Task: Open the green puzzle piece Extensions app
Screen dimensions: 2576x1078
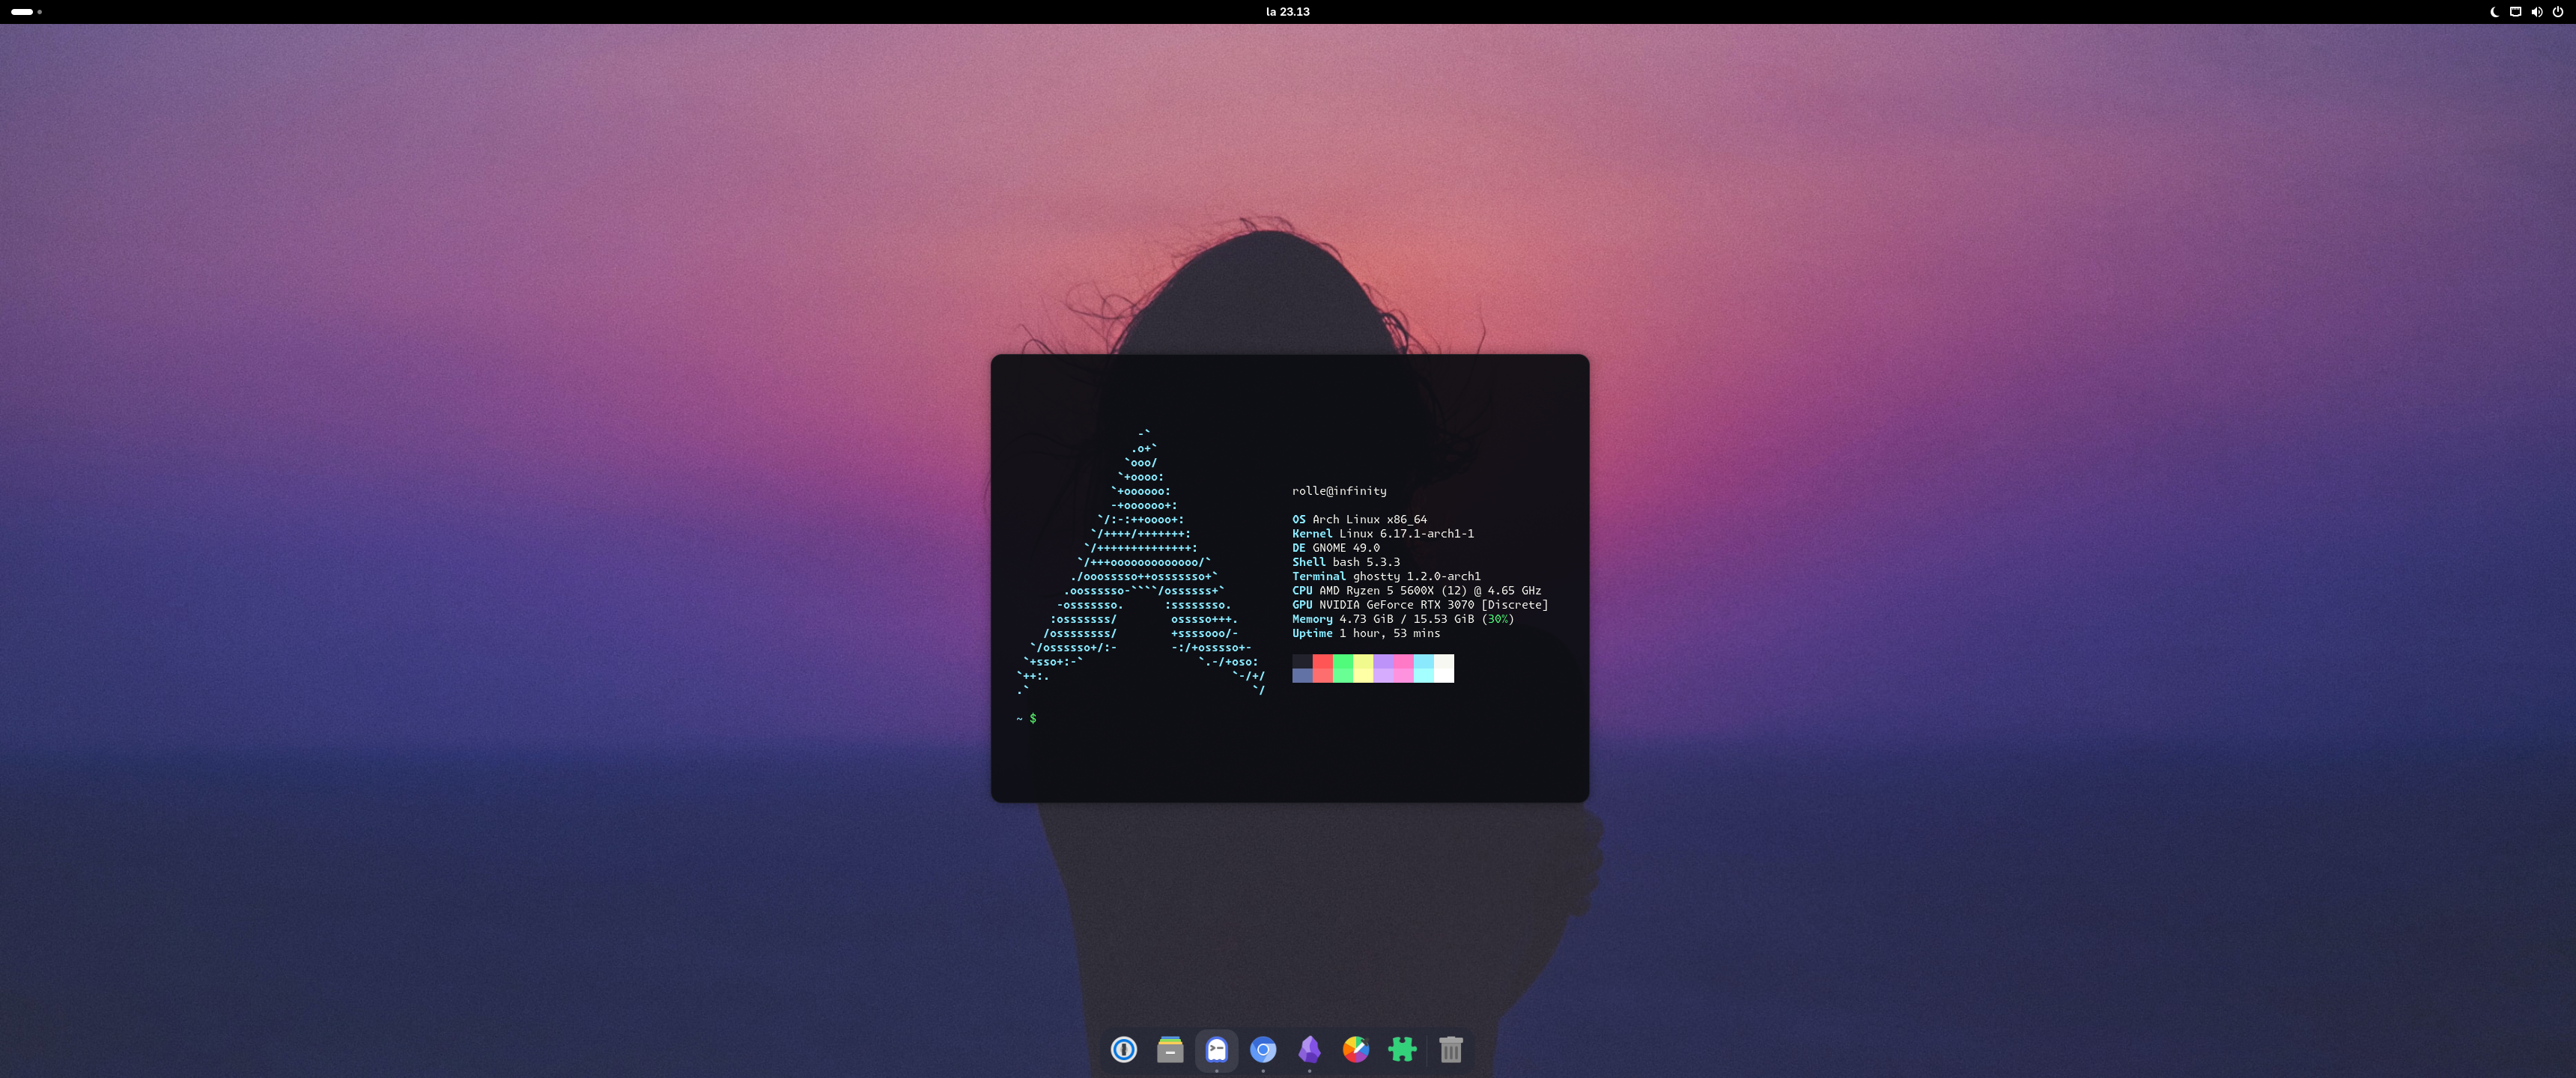Action: click(x=1402, y=1049)
